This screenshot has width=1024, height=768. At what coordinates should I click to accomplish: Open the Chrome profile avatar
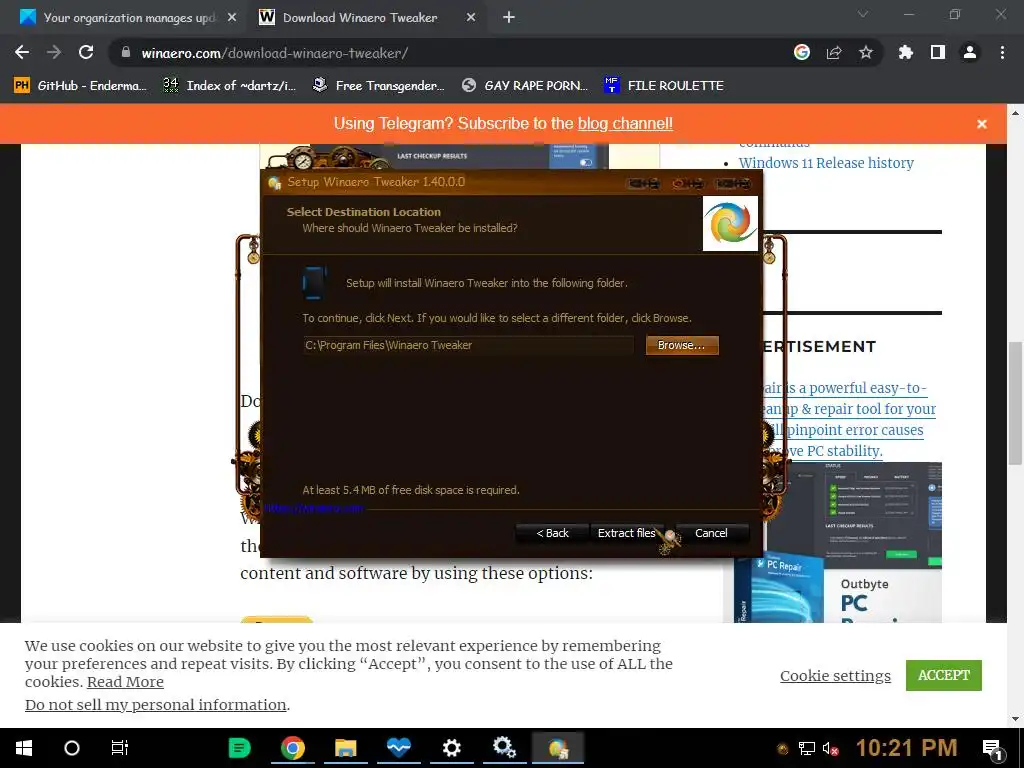coord(970,53)
